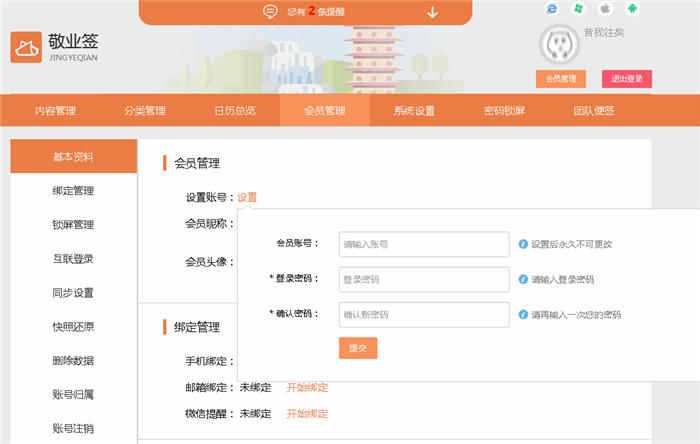Focus the 确认密码 input field

click(424, 314)
